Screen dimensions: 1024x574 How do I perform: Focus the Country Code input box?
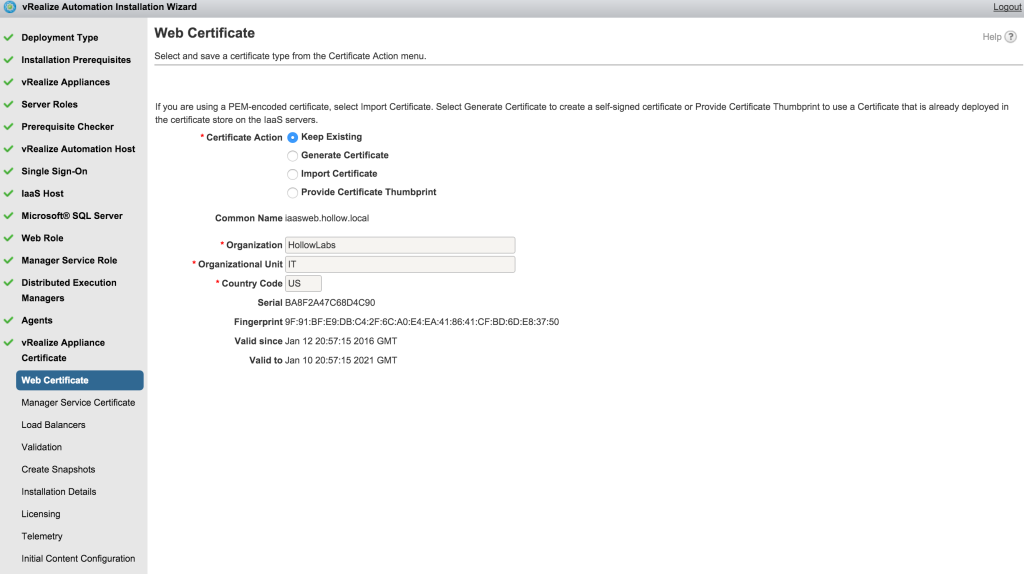point(303,284)
